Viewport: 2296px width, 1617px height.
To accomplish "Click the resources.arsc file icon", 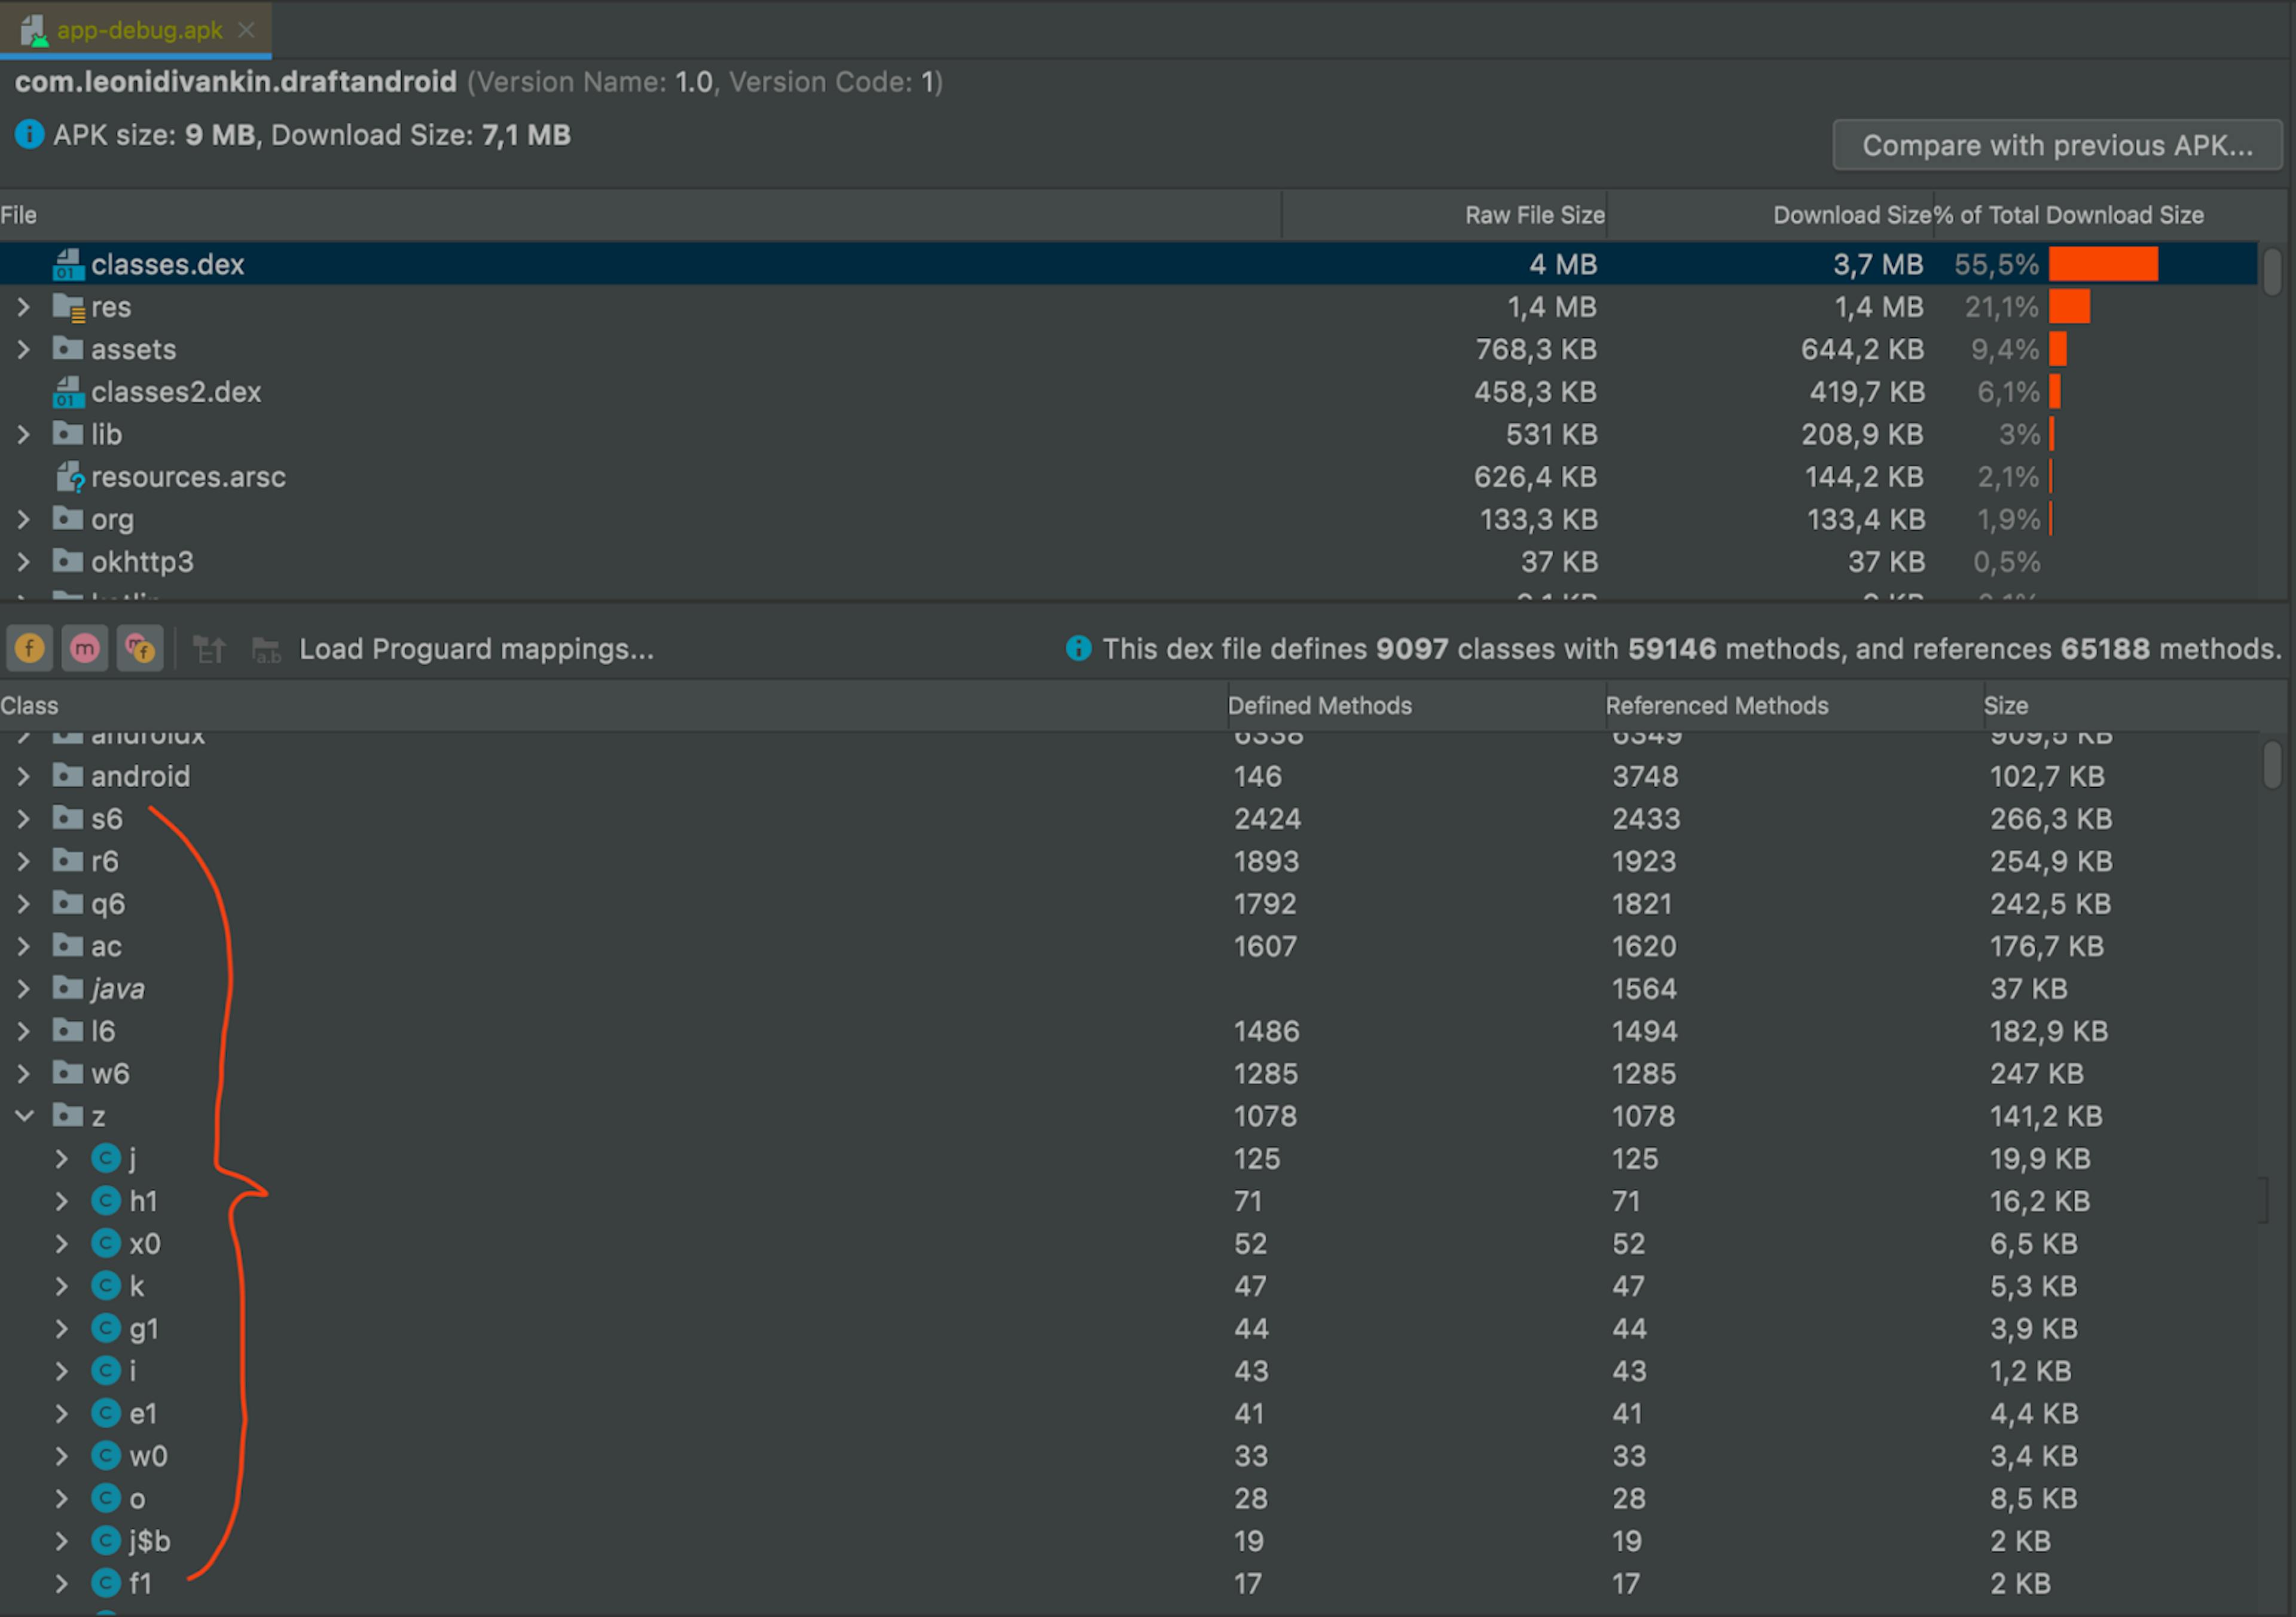I will pyautogui.click(x=69, y=477).
